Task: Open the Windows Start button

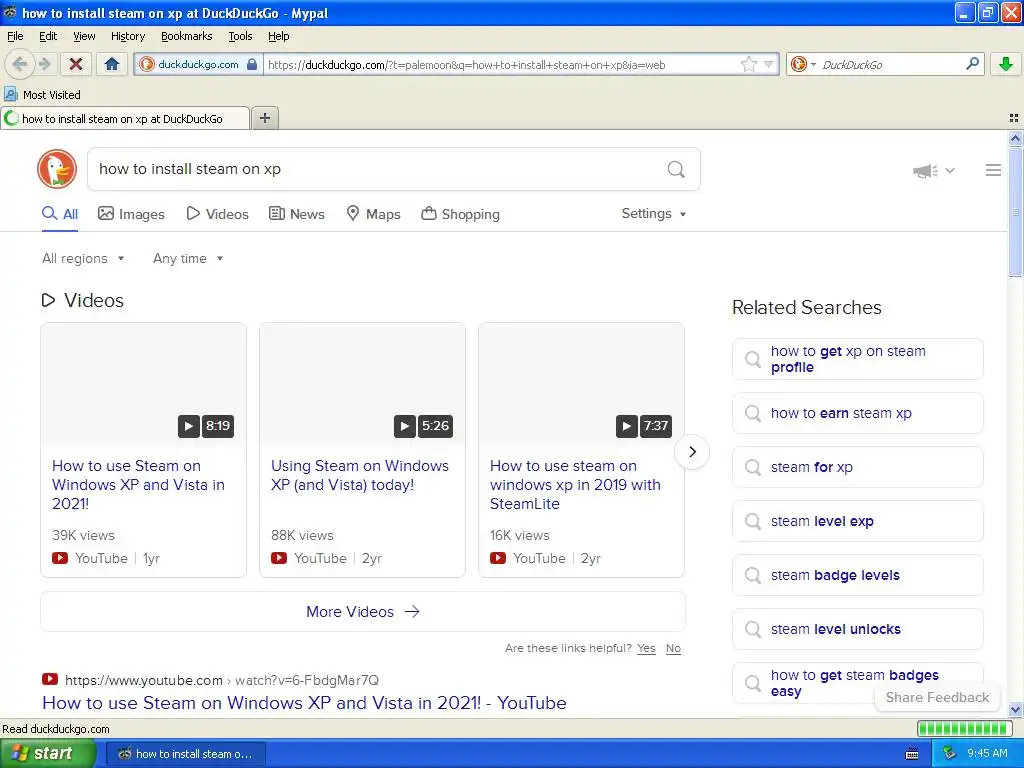Action: pyautogui.click(x=47, y=753)
